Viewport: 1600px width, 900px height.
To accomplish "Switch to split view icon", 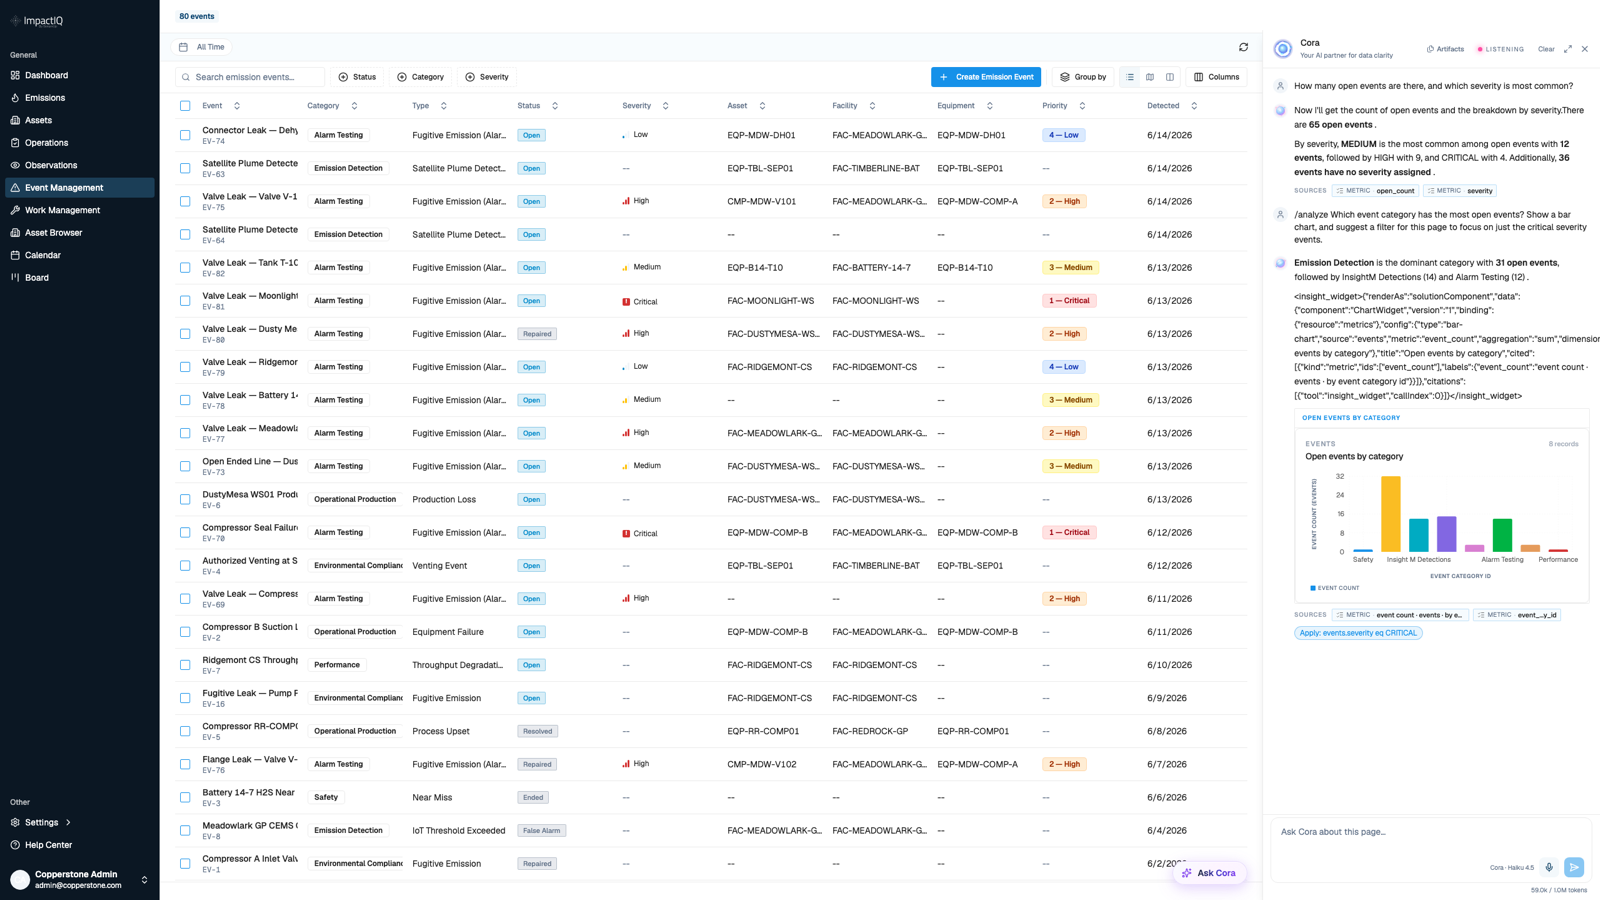I will [1170, 77].
